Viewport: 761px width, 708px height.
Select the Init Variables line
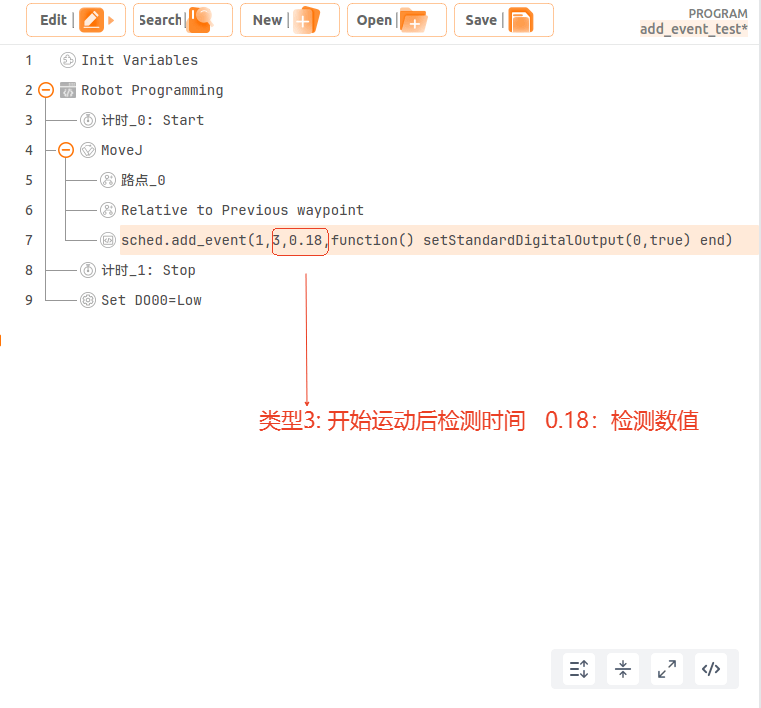point(139,60)
